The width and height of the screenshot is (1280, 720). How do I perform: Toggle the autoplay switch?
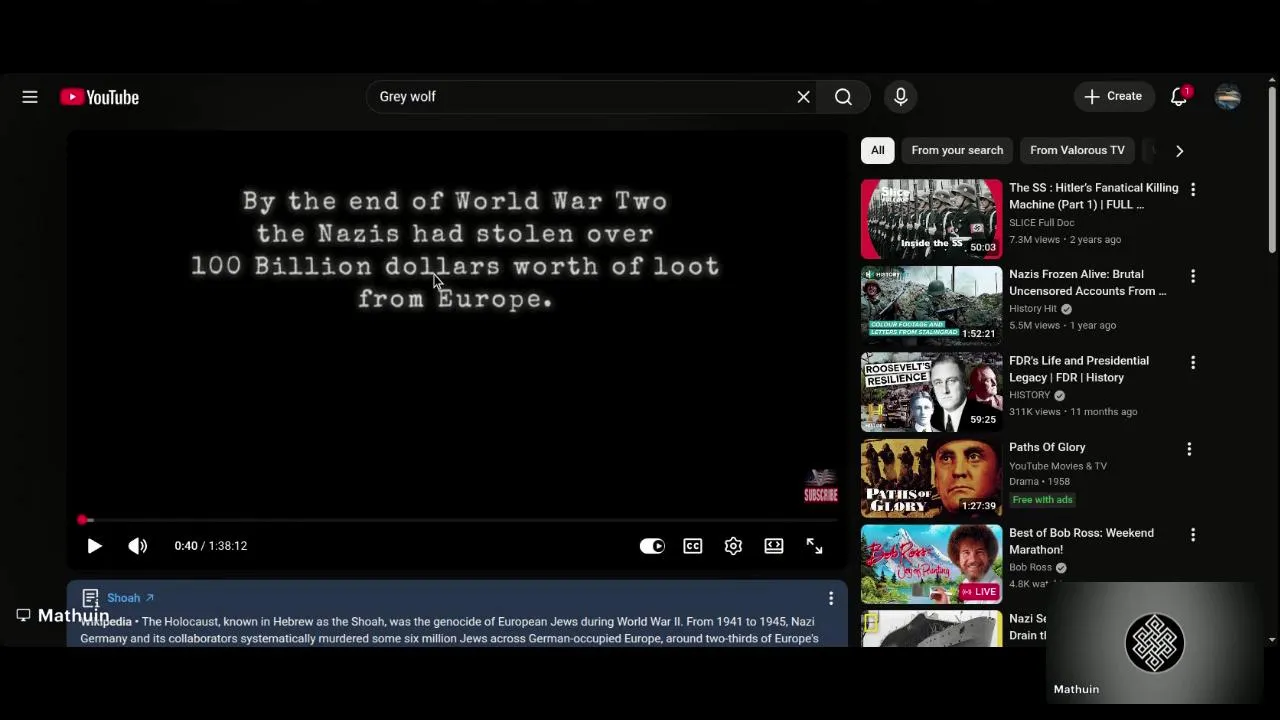[x=652, y=546]
